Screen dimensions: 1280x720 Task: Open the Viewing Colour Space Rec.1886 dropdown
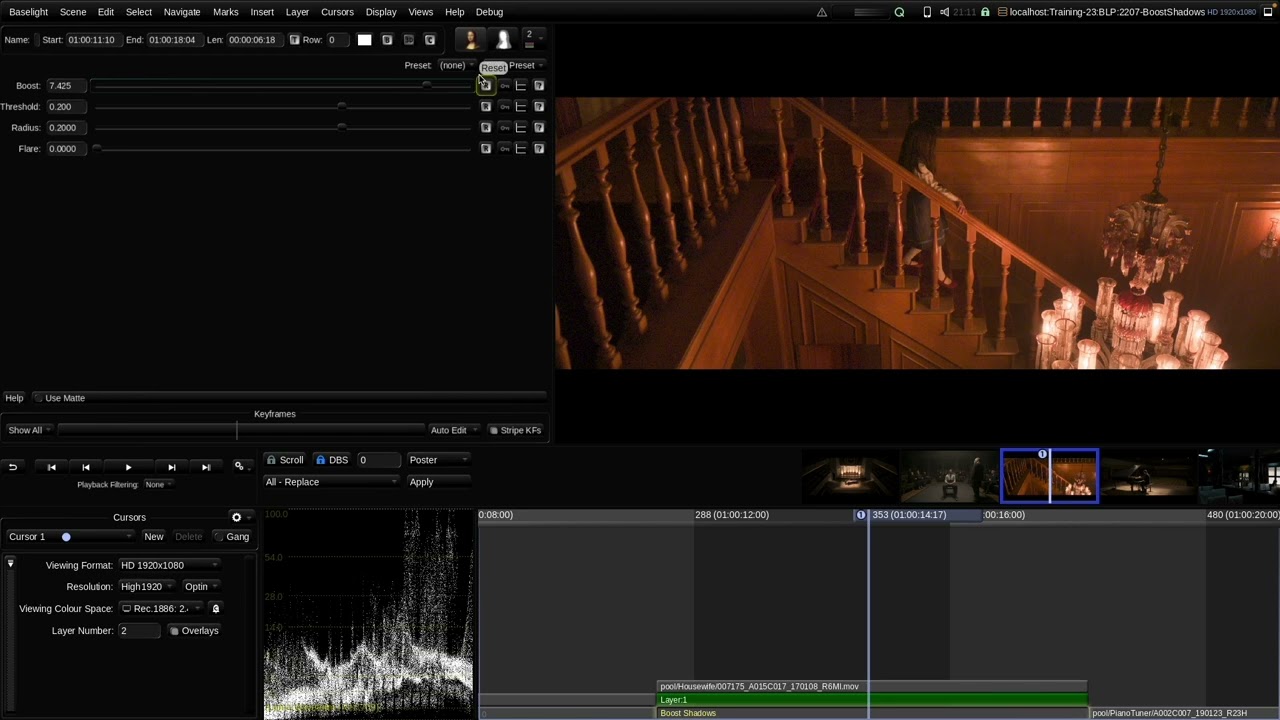click(160, 609)
